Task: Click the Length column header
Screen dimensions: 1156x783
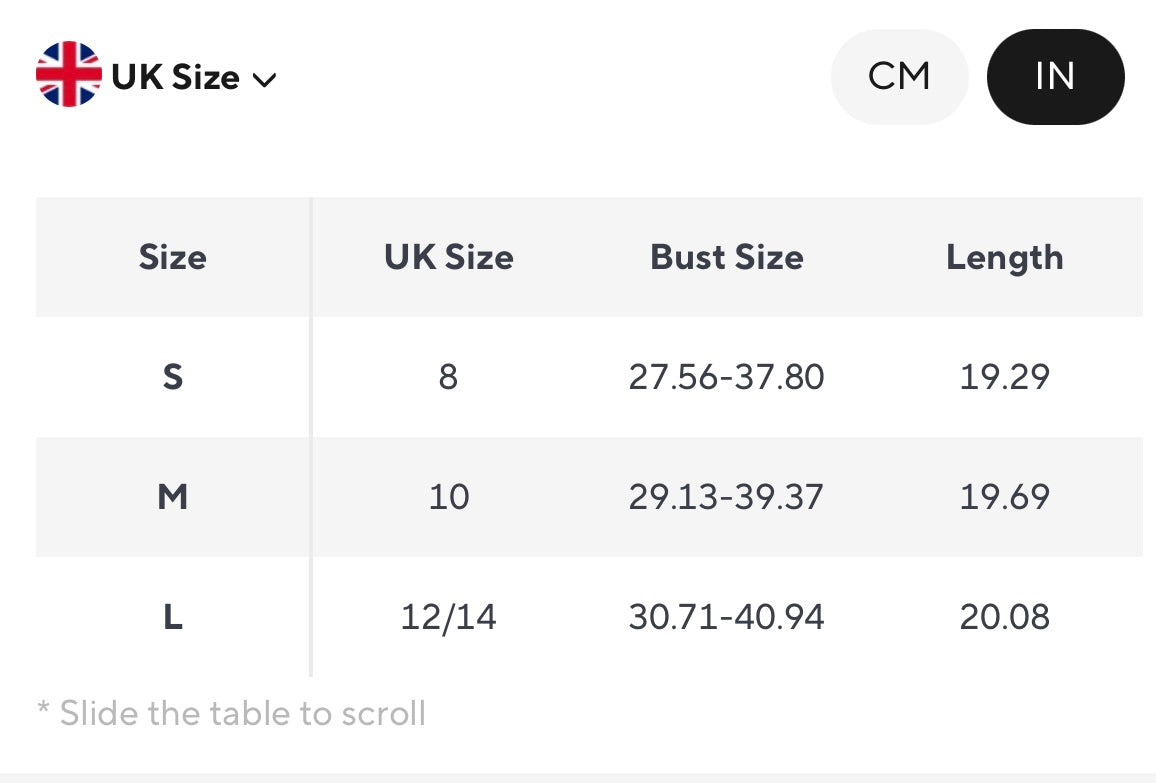Action: (x=1004, y=257)
